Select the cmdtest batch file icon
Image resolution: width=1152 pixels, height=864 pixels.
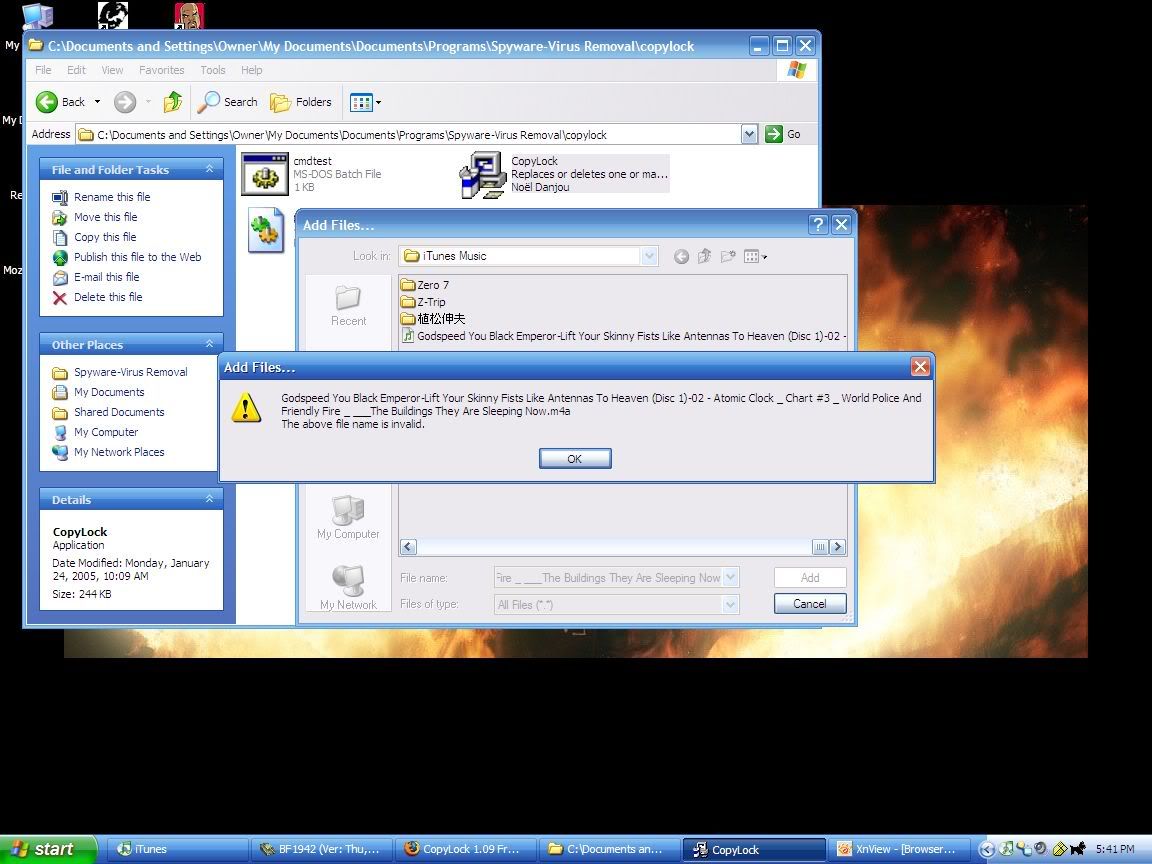(265, 174)
